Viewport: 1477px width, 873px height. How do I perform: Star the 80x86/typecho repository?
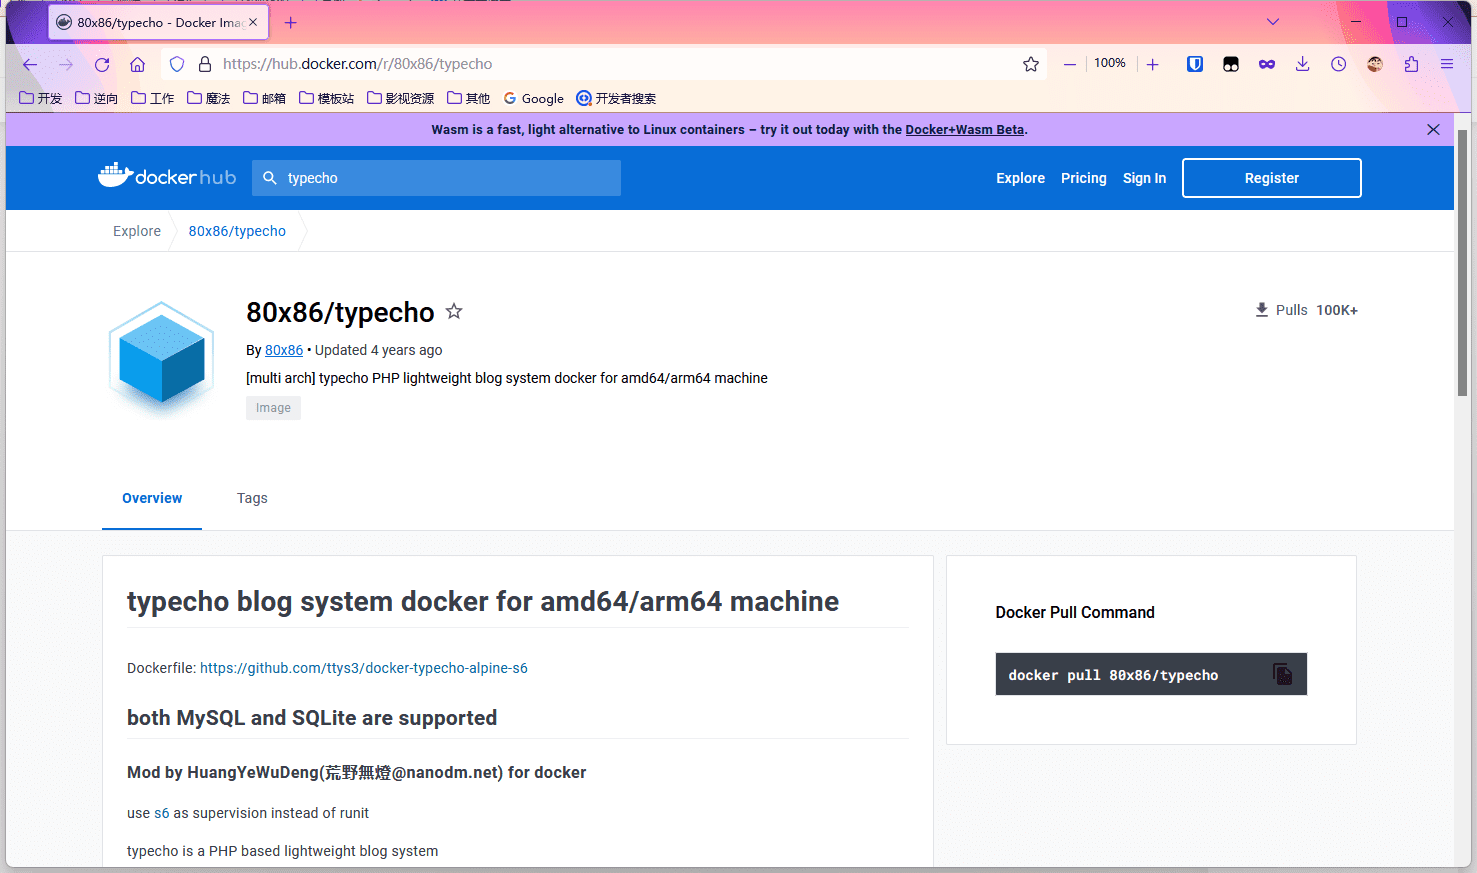[454, 311]
